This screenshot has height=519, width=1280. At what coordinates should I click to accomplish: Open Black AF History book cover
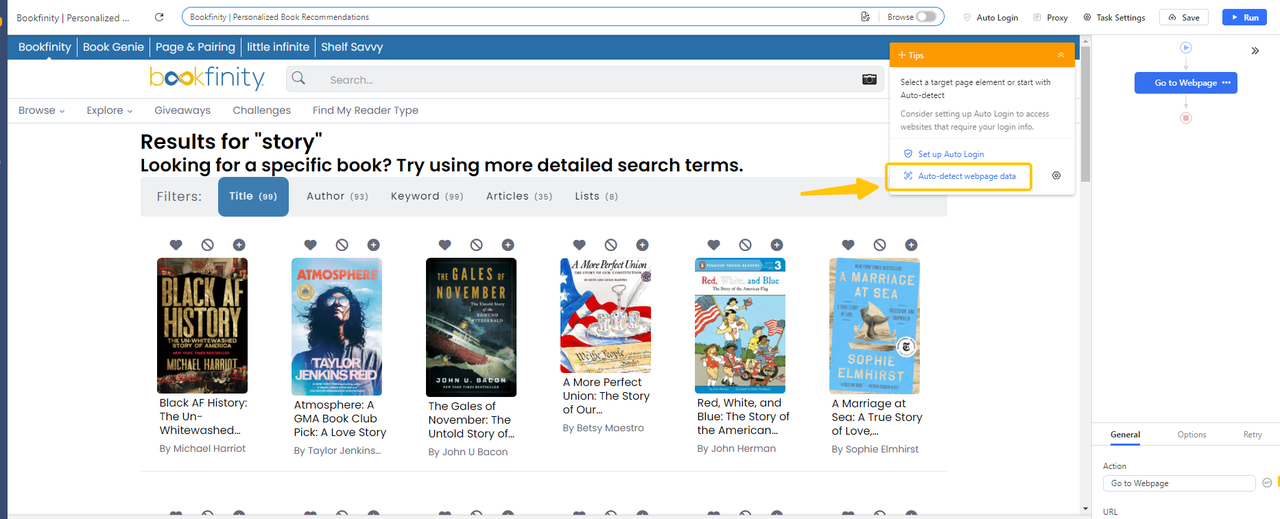203,325
